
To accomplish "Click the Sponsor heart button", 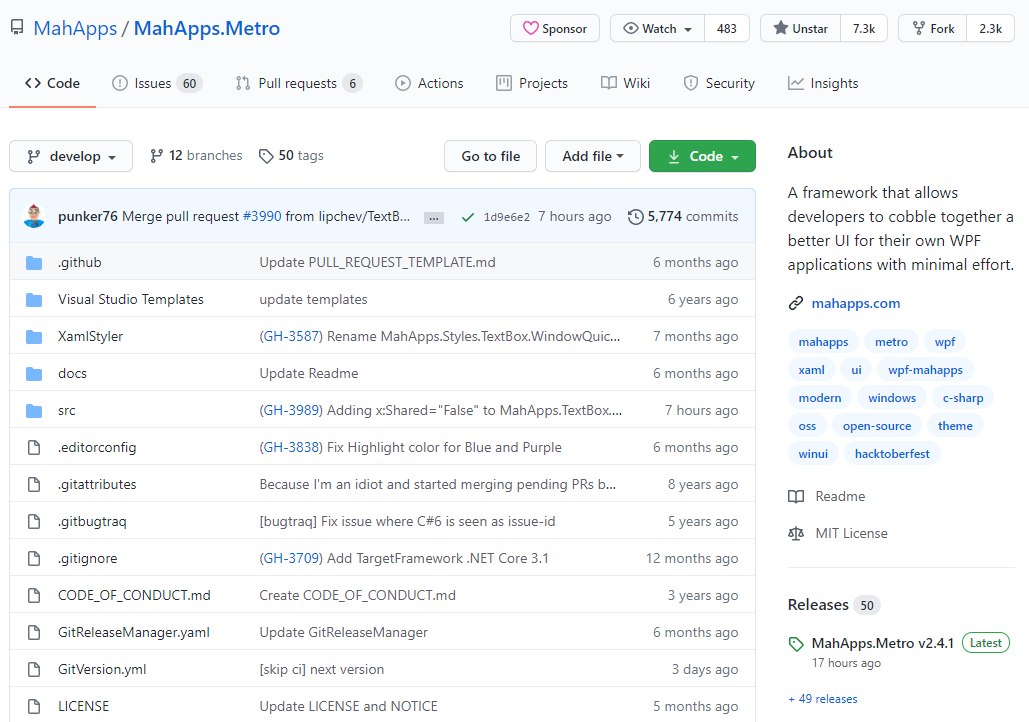I will click(x=555, y=28).
